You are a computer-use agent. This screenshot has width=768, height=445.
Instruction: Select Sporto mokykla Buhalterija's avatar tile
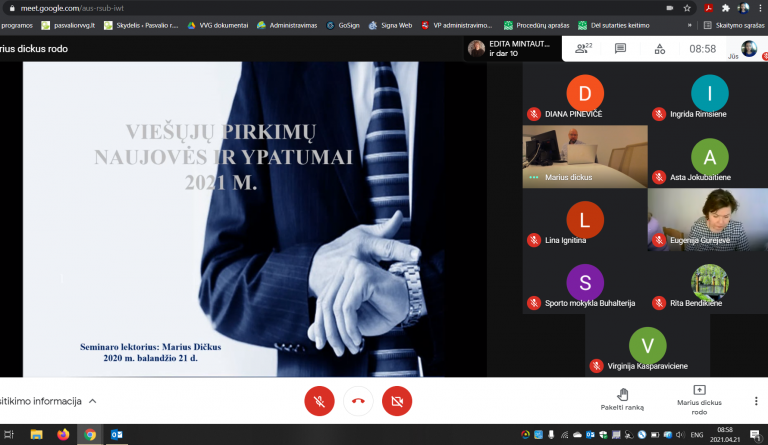tap(585, 282)
